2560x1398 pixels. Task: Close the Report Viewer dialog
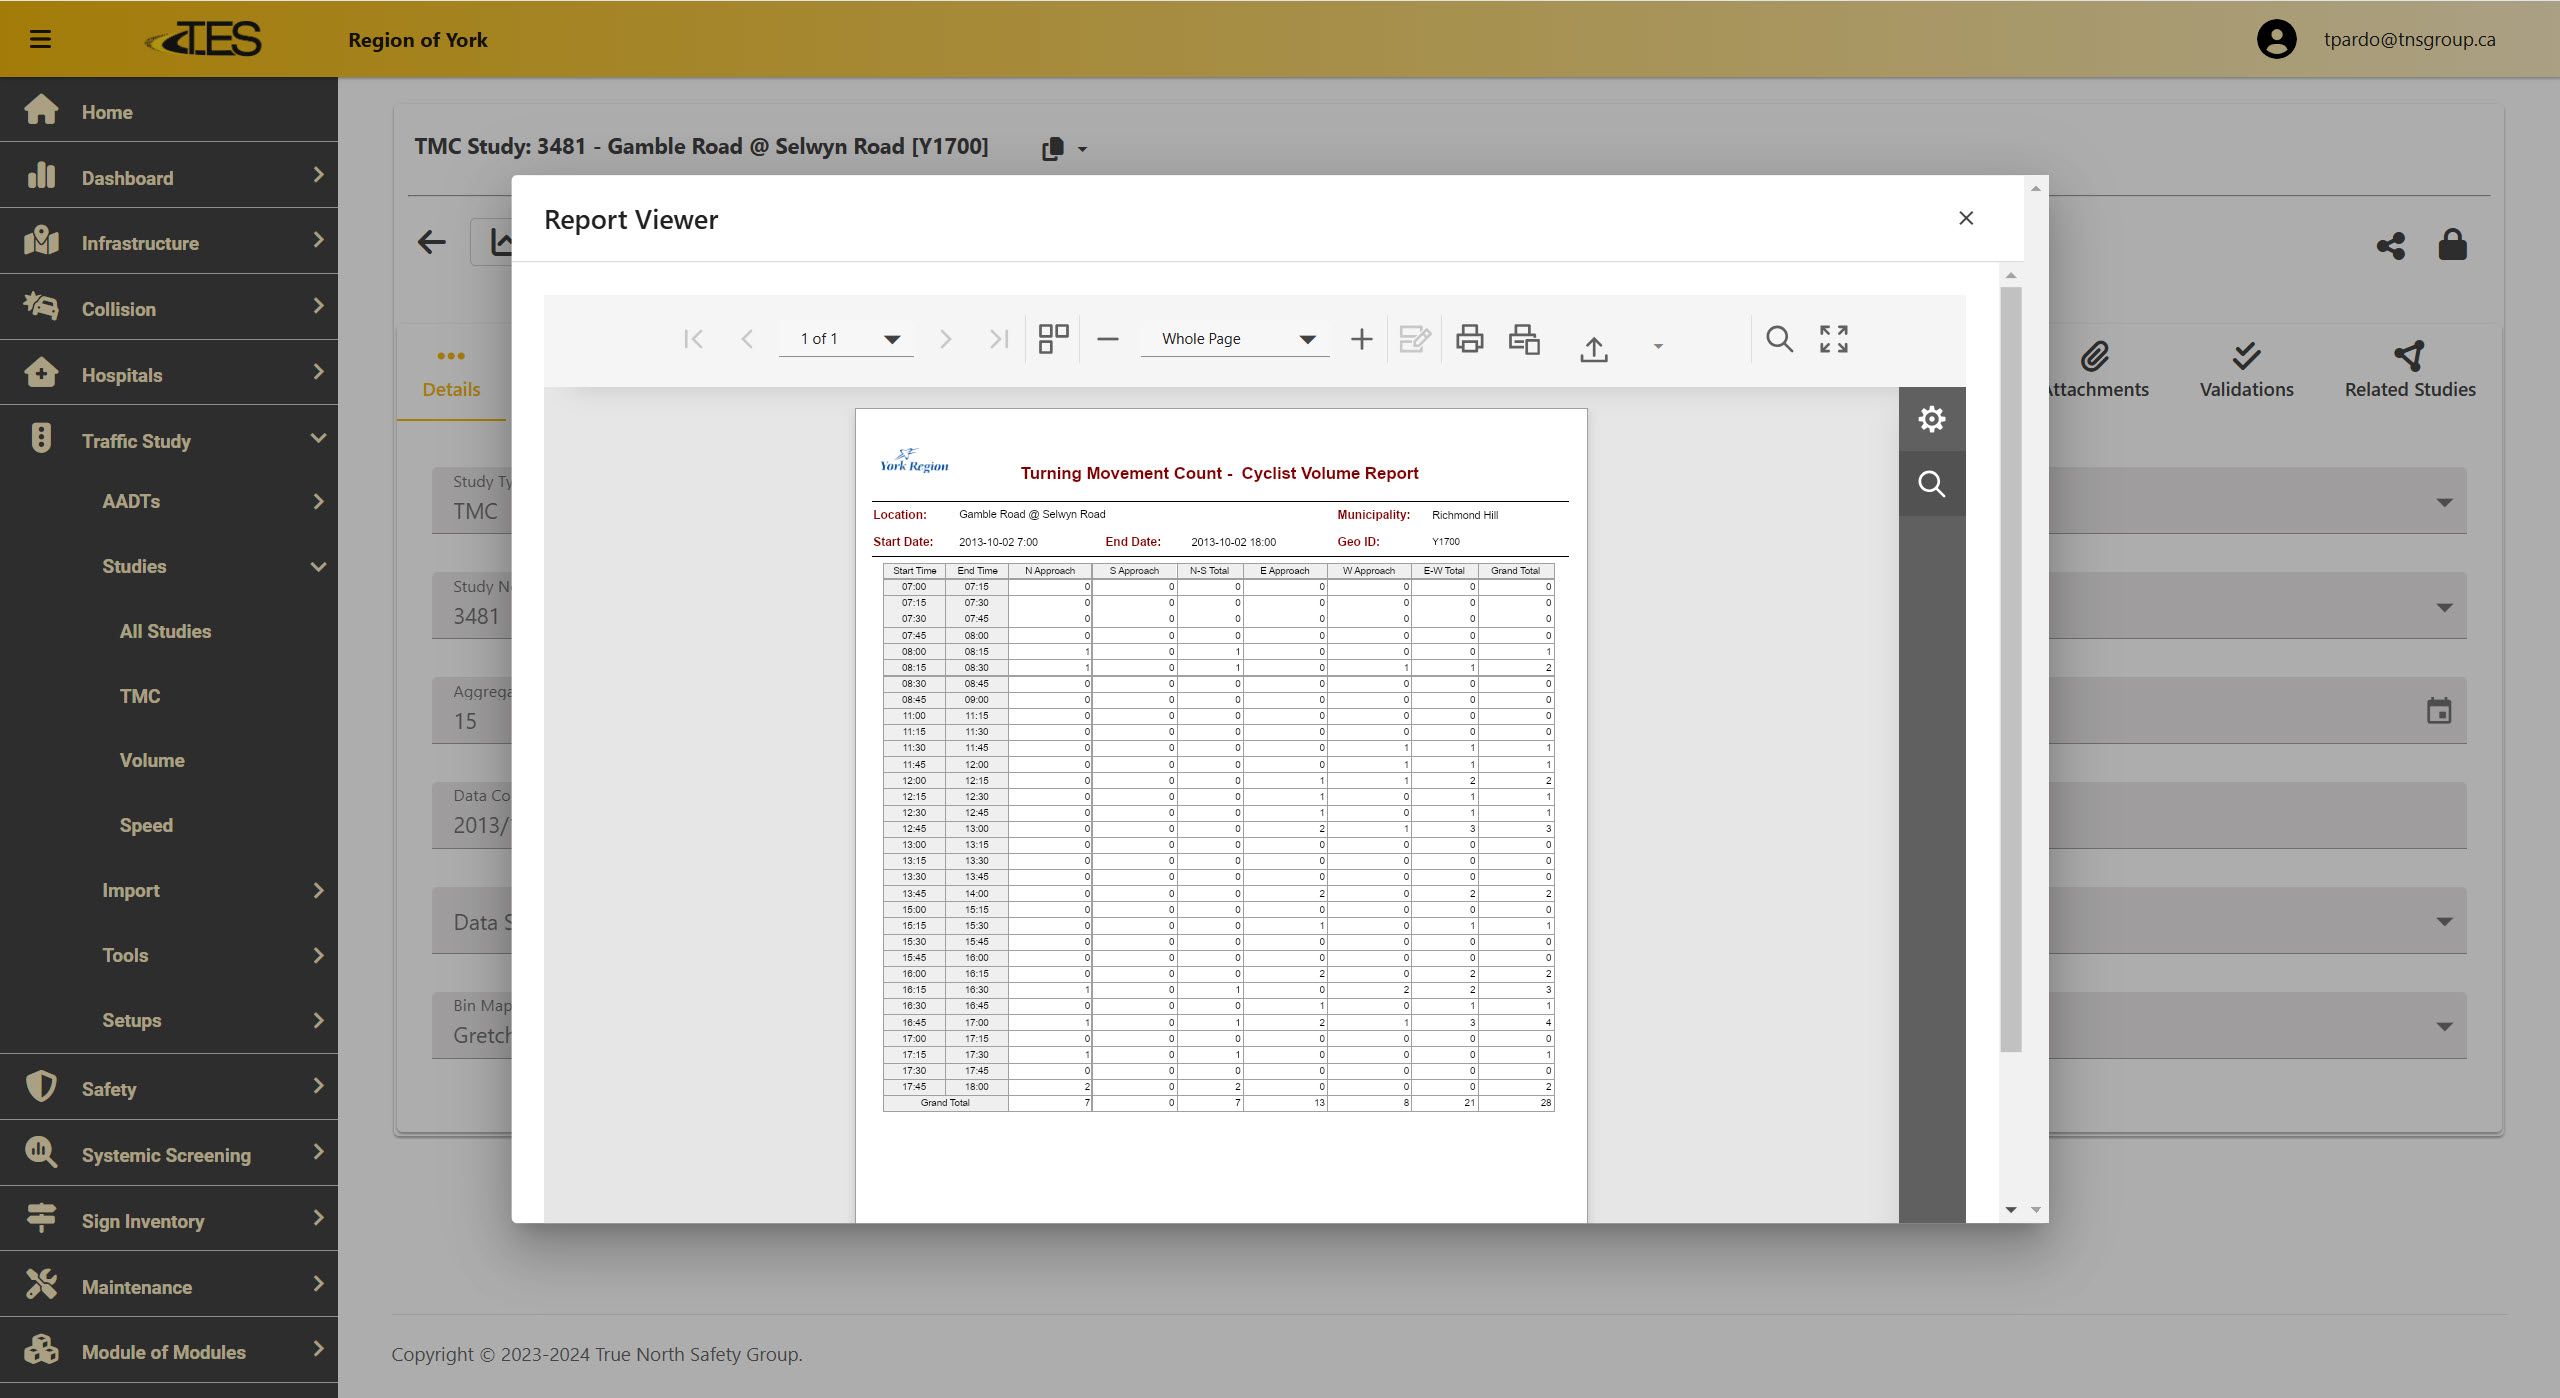tap(1965, 218)
